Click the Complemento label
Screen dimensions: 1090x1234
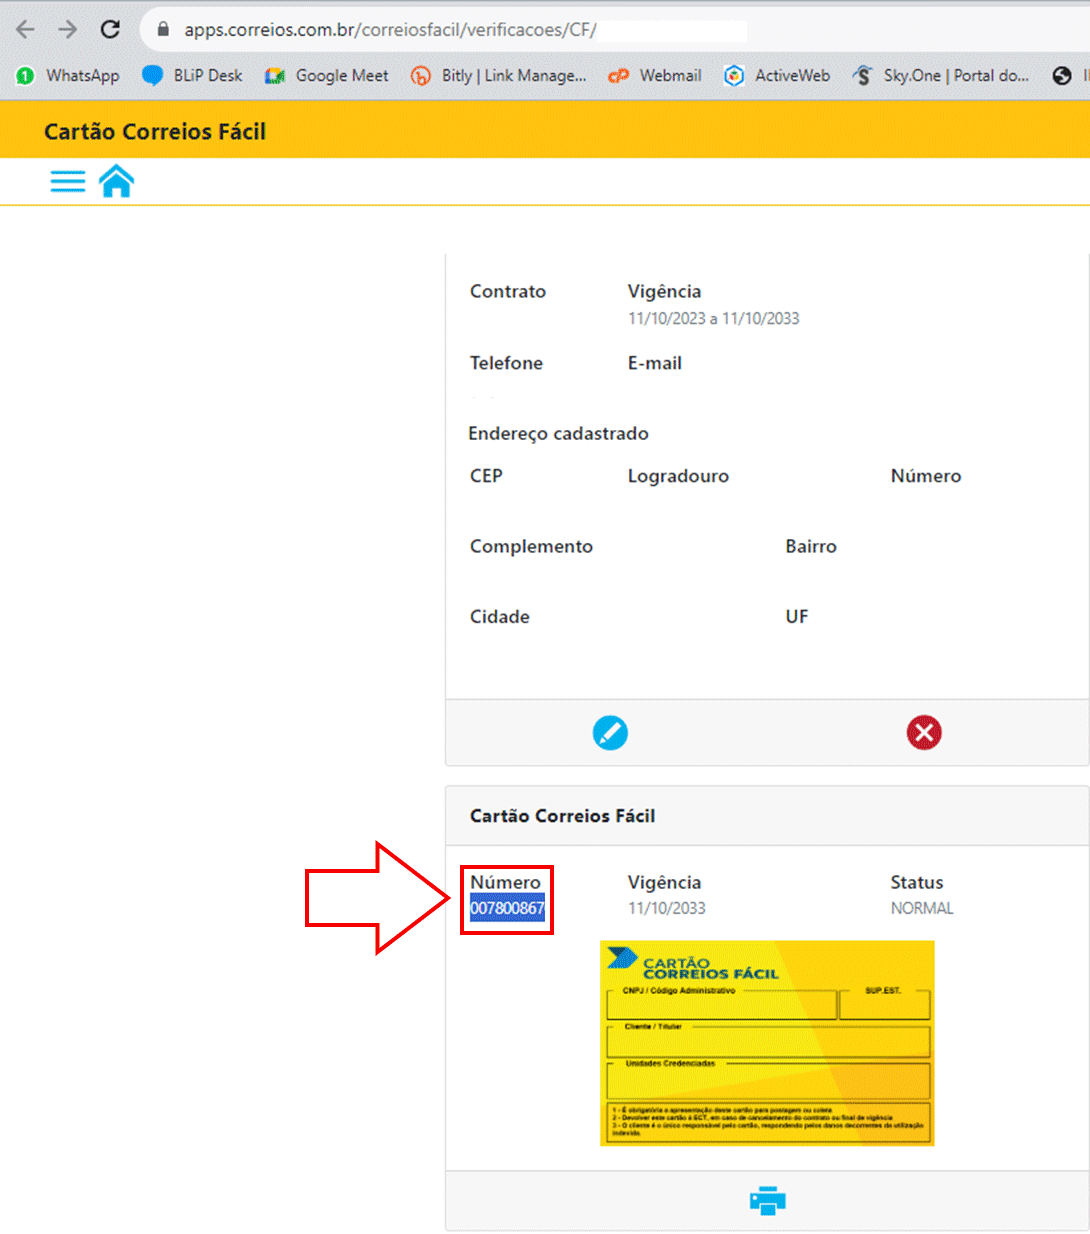pyautogui.click(x=531, y=546)
